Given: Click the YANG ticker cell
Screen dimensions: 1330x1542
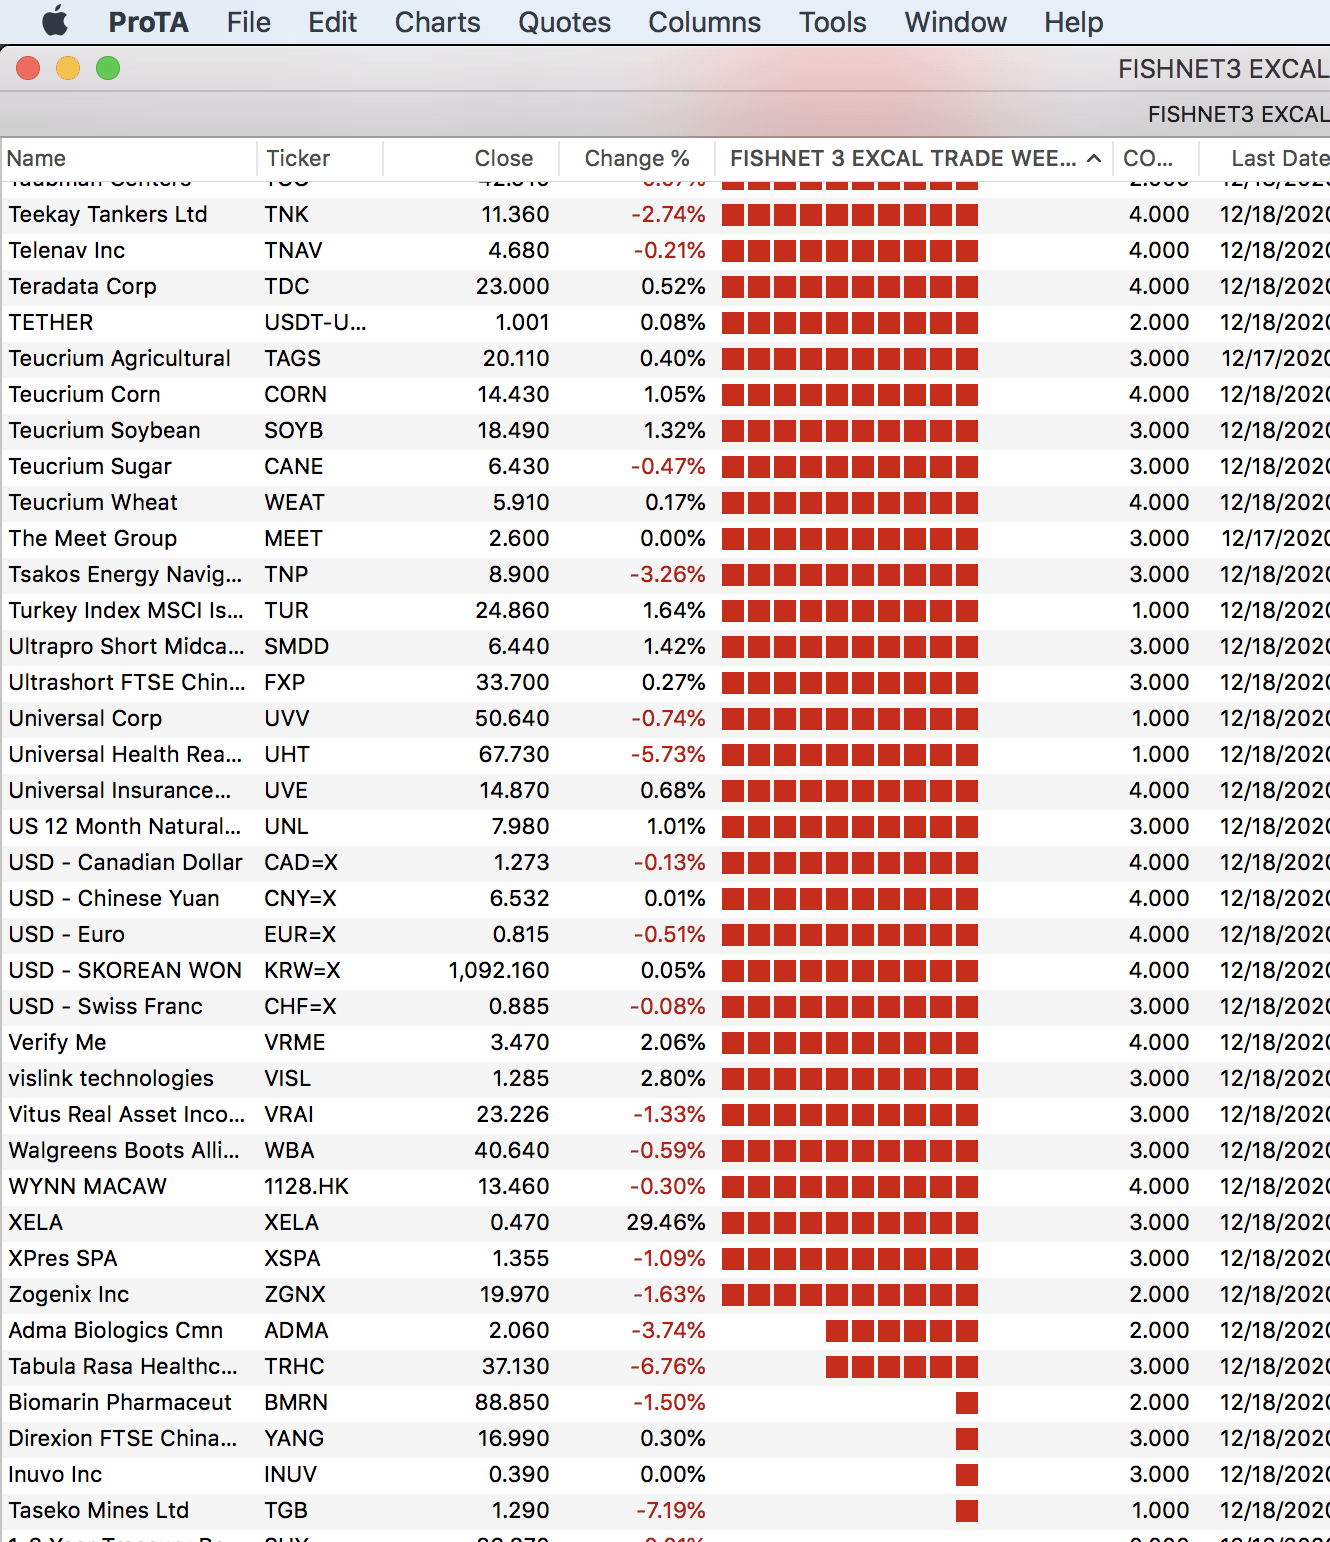Looking at the screenshot, I should pyautogui.click(x=294, y=1438).
